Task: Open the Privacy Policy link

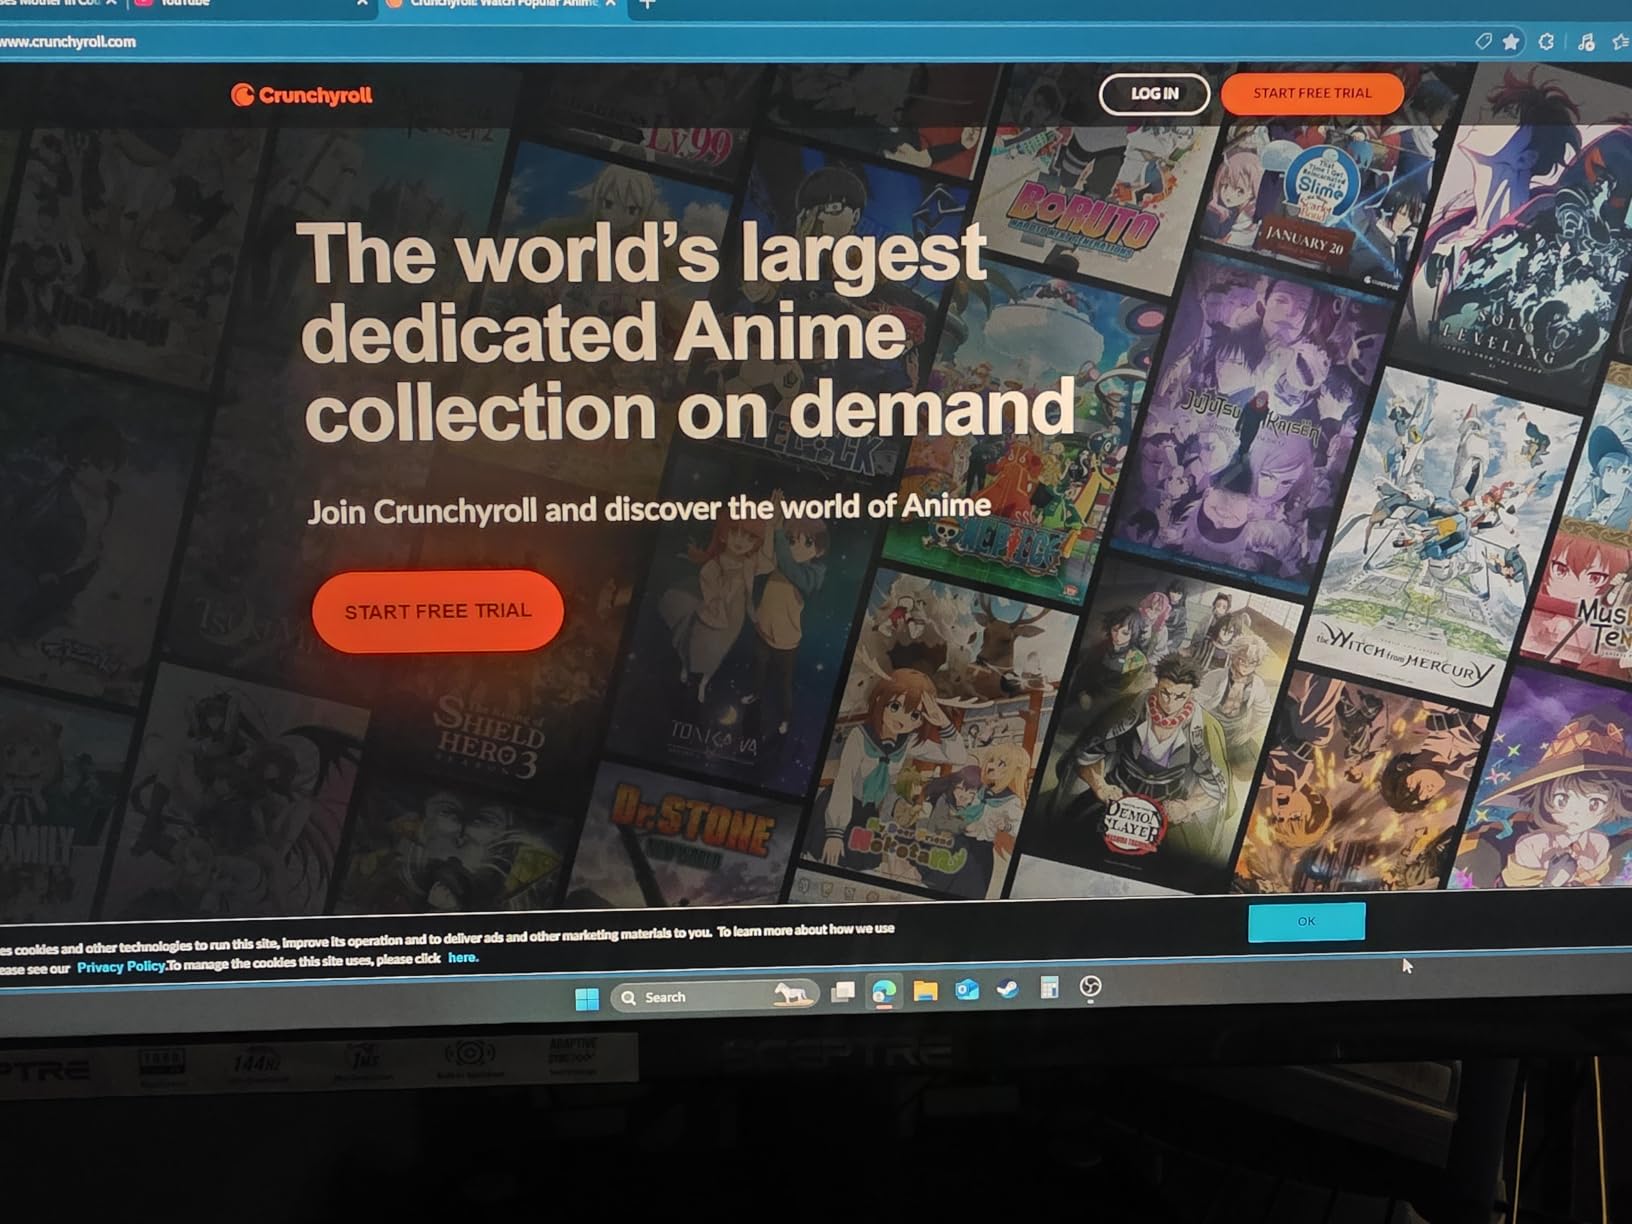Action: click(x=121, y=966)
